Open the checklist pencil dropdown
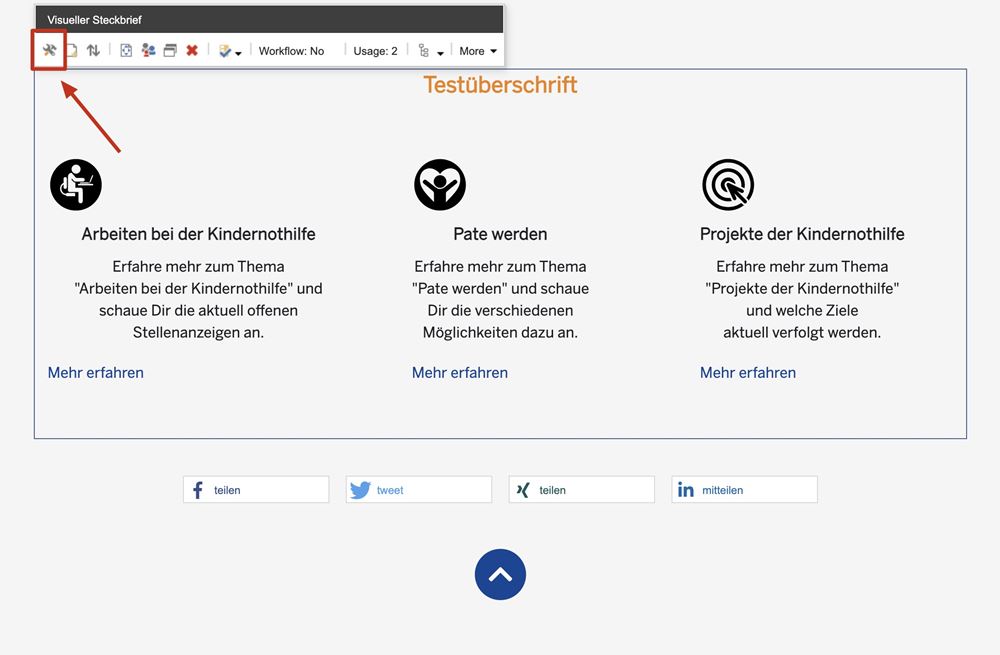This screenshot has height=655, width=1000. (229, 51)
